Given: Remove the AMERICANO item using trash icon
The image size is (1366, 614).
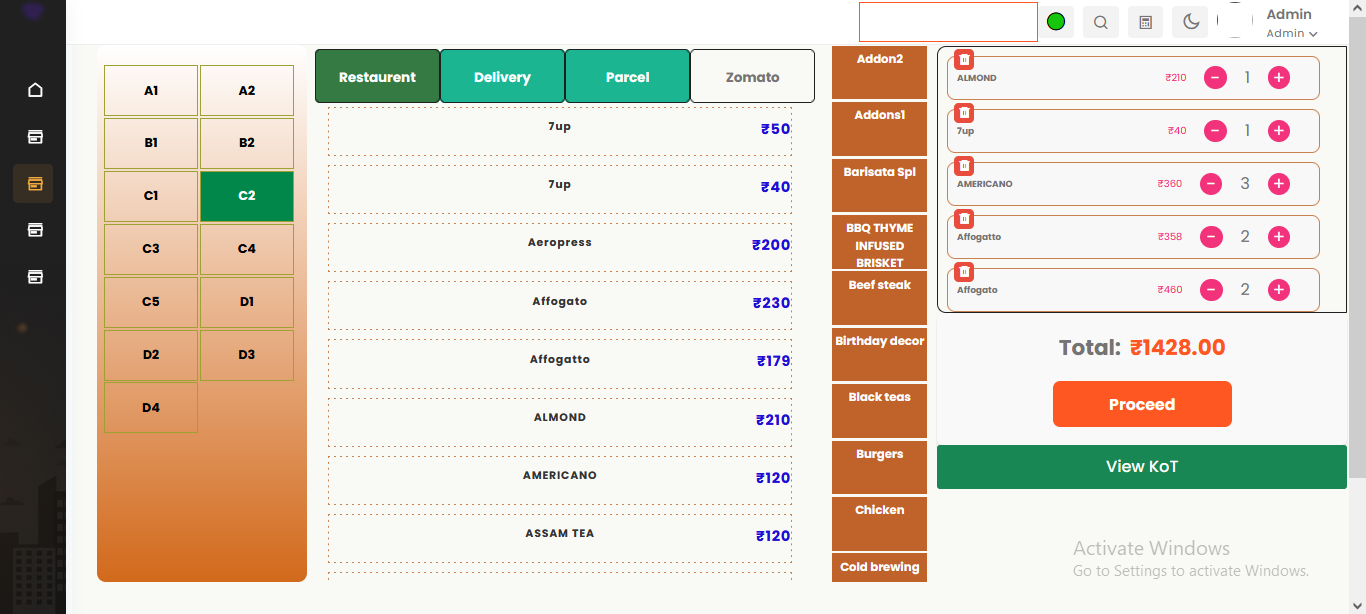Looking at the screenshot, I should click(x=964, y=166).
